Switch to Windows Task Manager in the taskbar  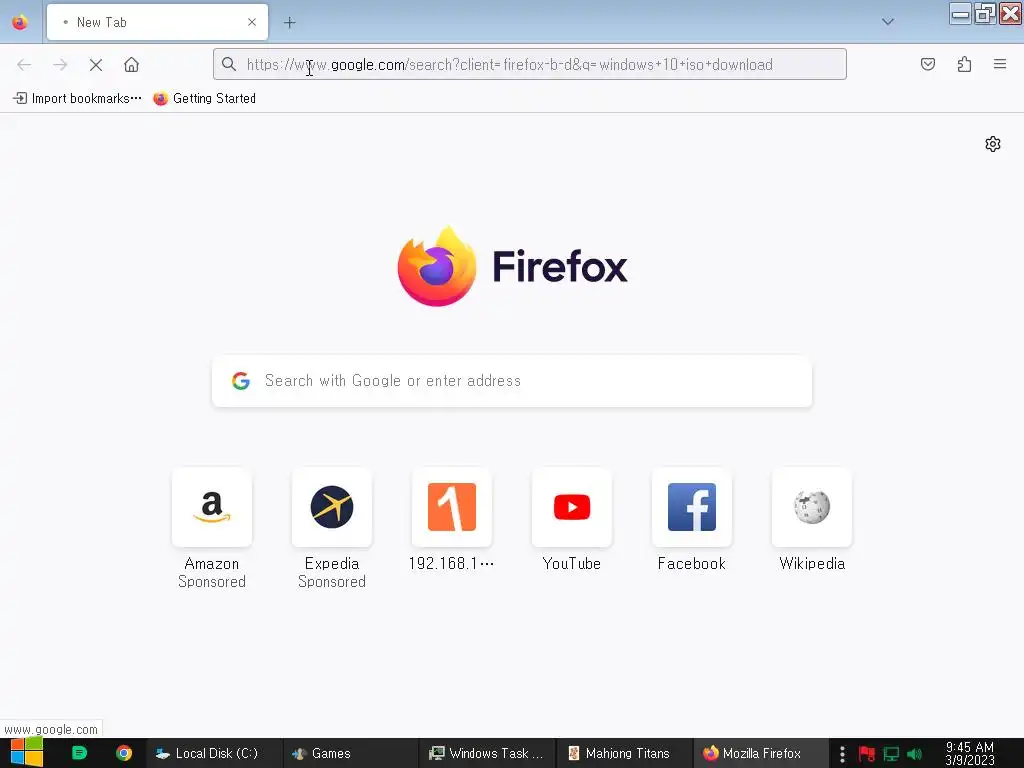click(x=487, y=753)
